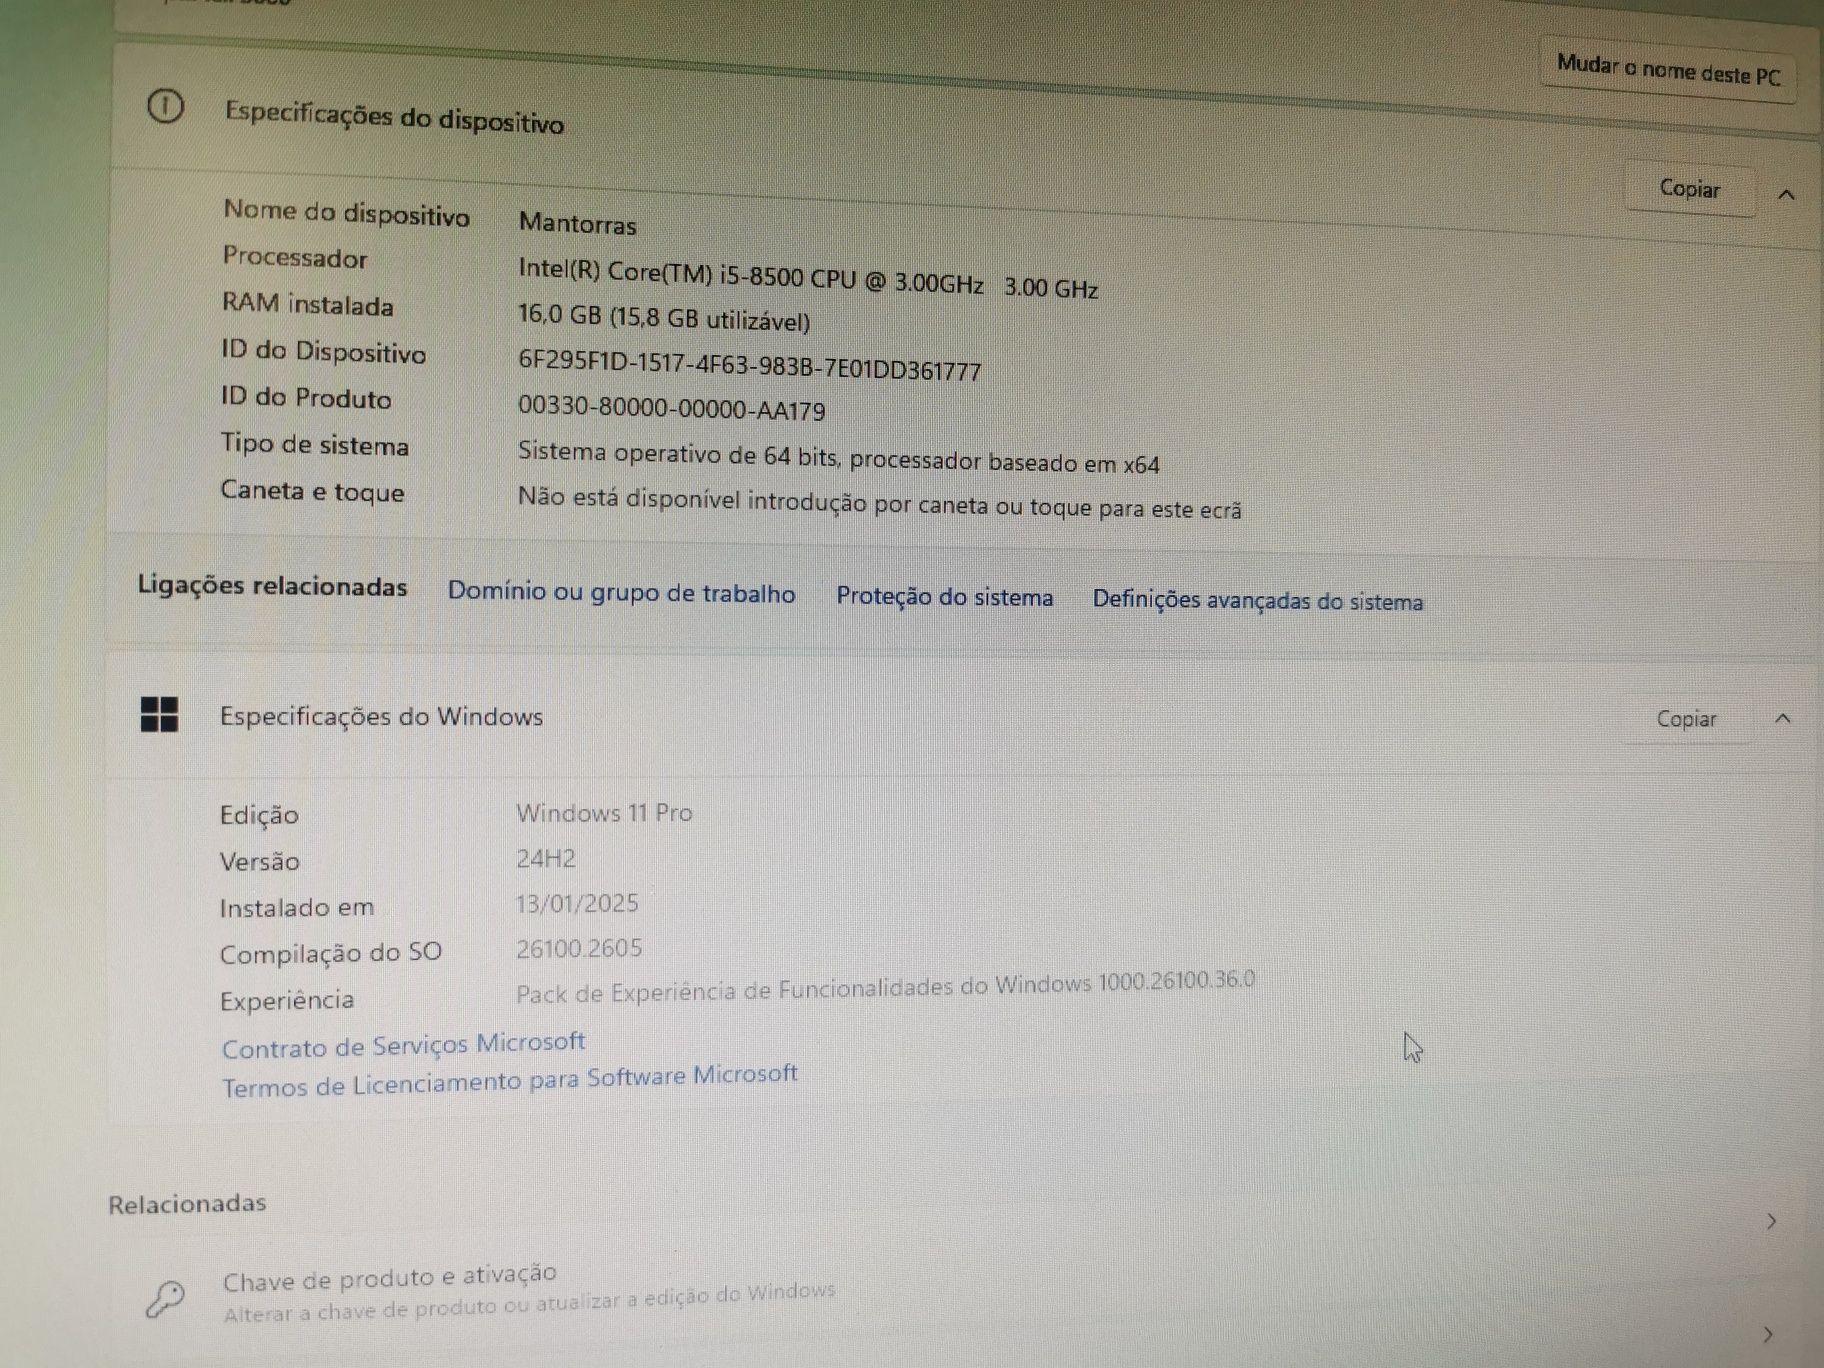This screenshot has height=1368, width=1824.
Task: Click the Especificações do Windows heading
Action: [381, 716]
